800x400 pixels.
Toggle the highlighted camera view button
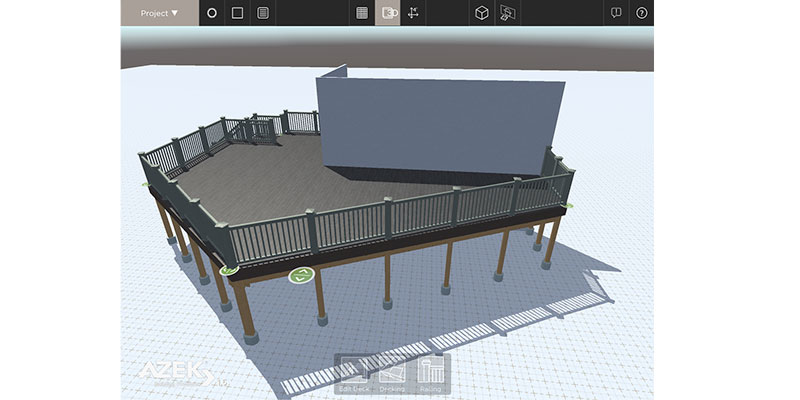pyautogui.click(x=388, y=13)
